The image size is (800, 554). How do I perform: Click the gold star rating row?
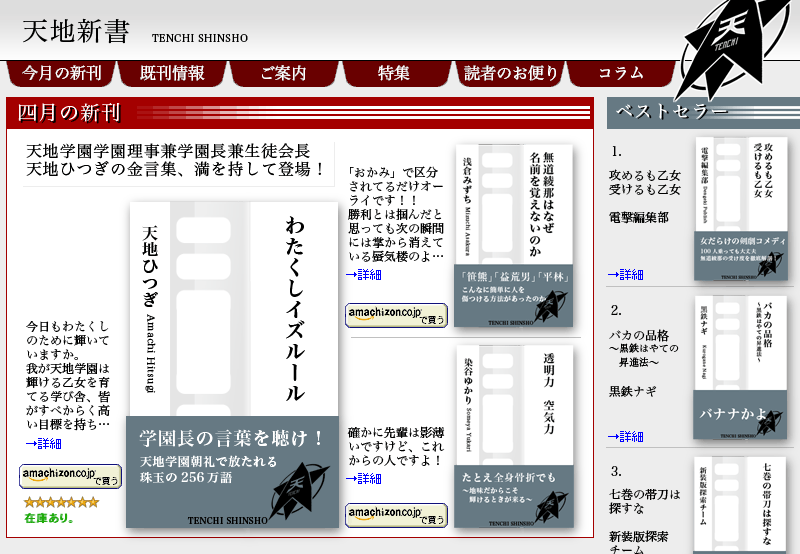(x=61, y=502)
